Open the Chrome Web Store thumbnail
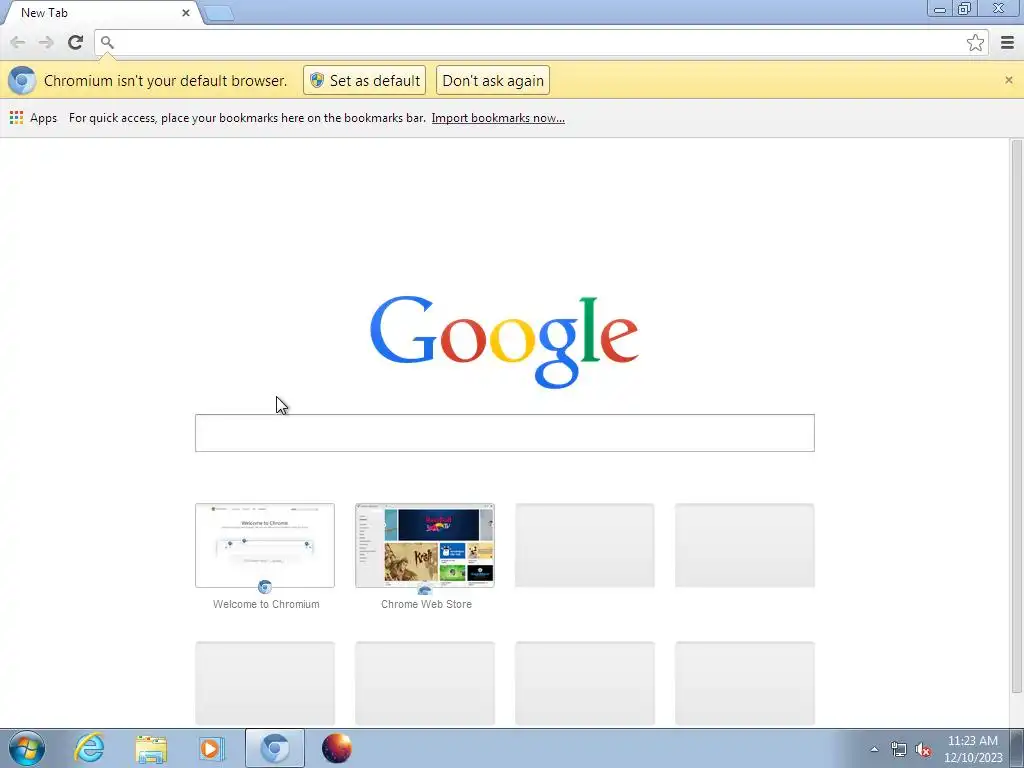1024x768 pixels. coord(424,545)
